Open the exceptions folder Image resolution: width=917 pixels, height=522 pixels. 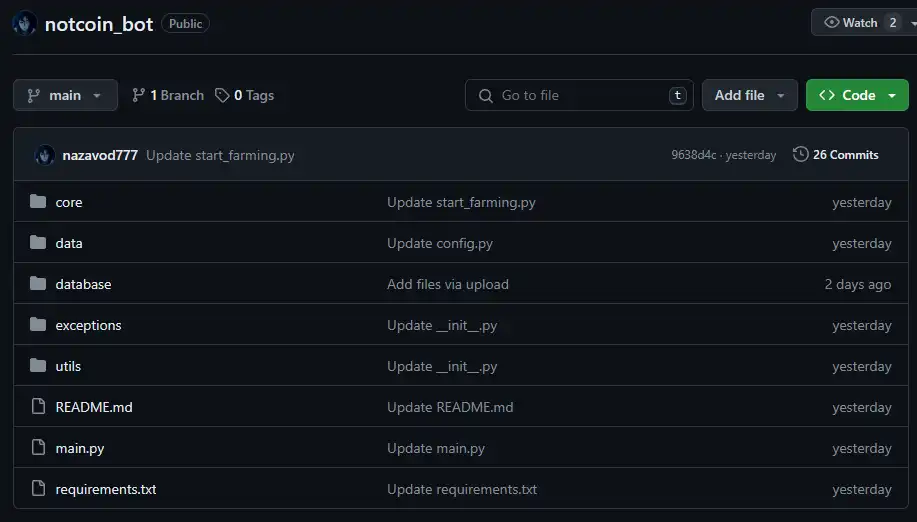point(88,325)
